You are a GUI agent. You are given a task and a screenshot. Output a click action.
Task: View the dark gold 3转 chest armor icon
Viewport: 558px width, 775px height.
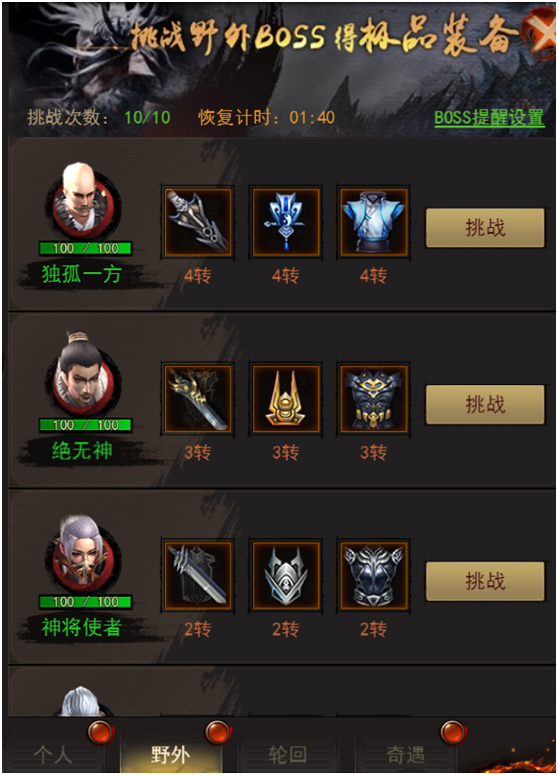(374, 399)
